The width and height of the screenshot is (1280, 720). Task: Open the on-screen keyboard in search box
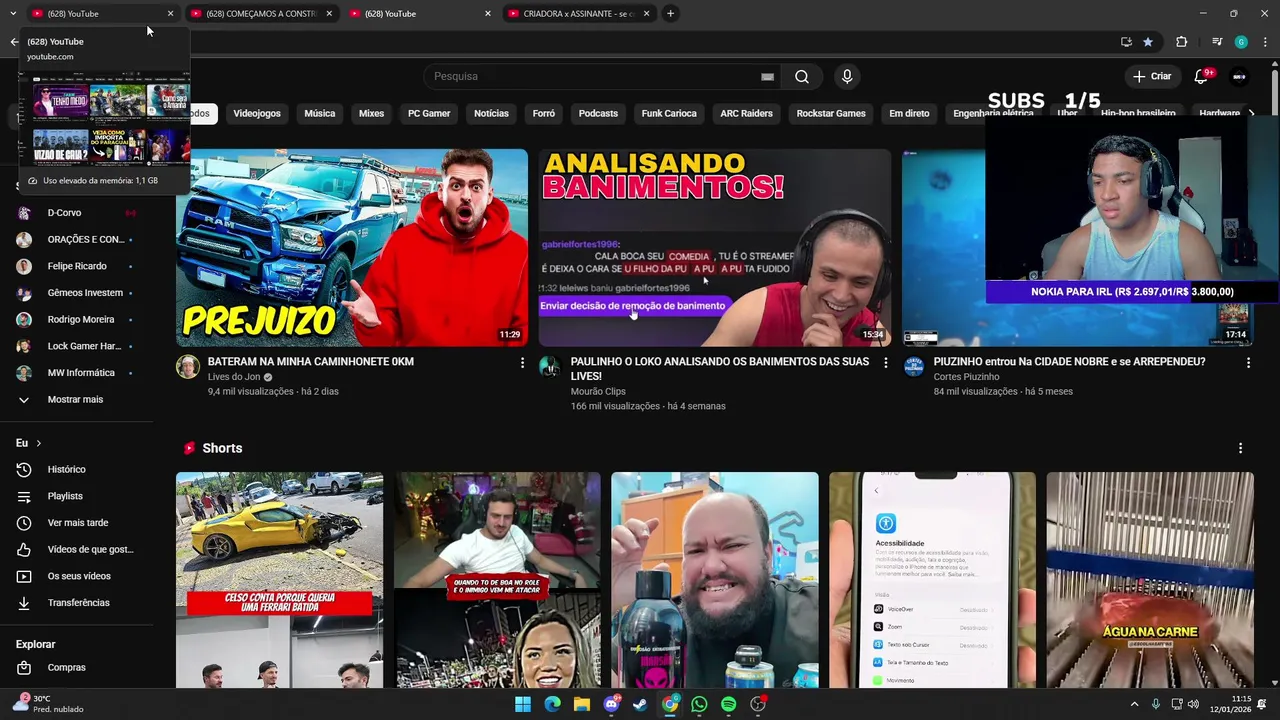767,77
